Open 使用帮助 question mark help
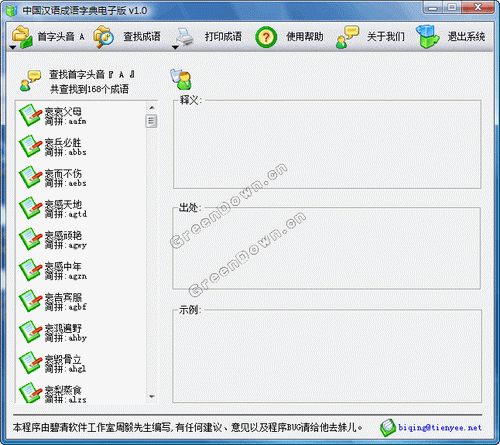 click(x=289, y=37)
